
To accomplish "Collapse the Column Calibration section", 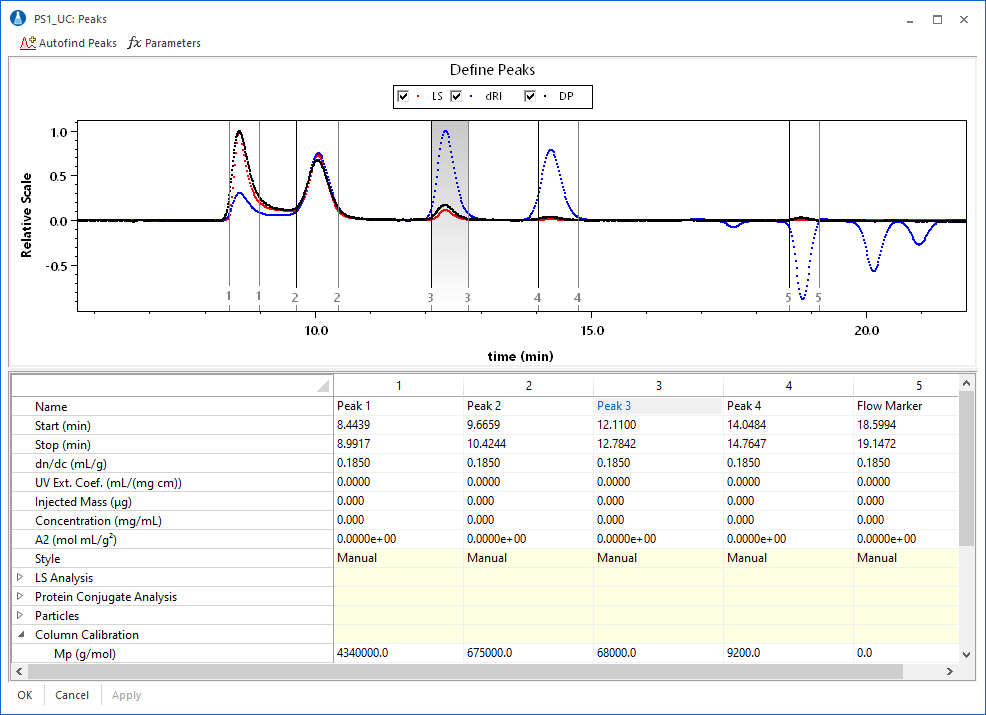I will [x=21, y=635].
